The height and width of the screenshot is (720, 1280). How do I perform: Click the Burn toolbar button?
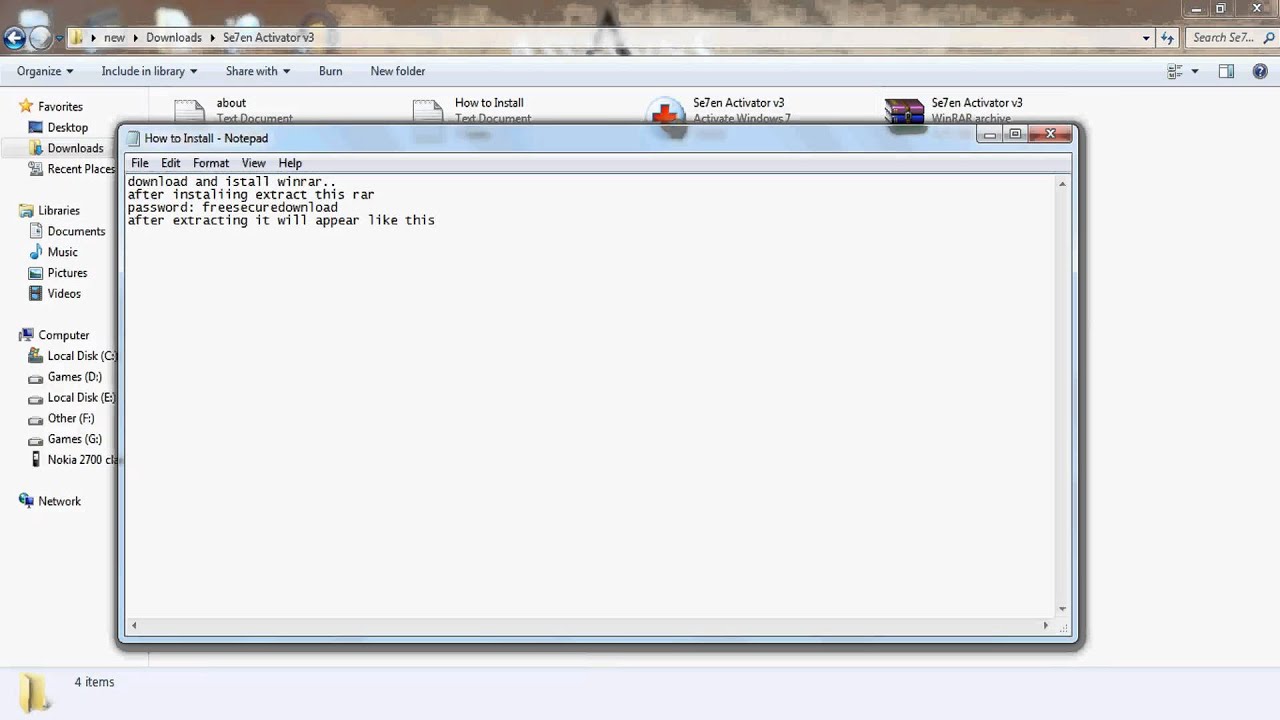(330, 71)
